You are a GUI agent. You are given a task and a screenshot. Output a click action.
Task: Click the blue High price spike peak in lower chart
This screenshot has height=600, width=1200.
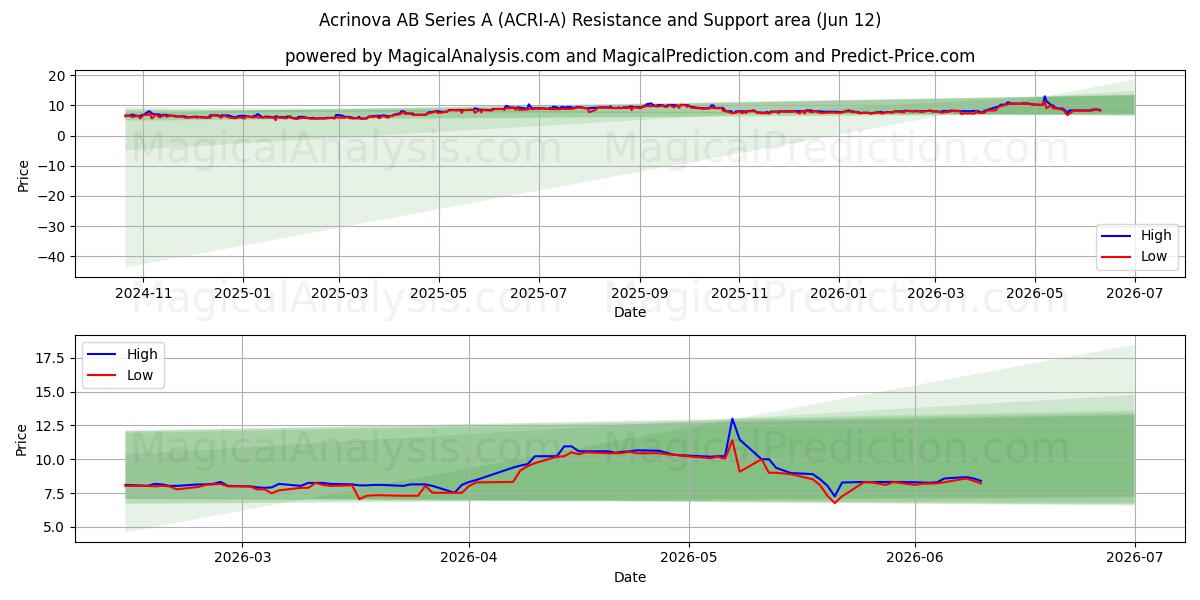(732, 419)
